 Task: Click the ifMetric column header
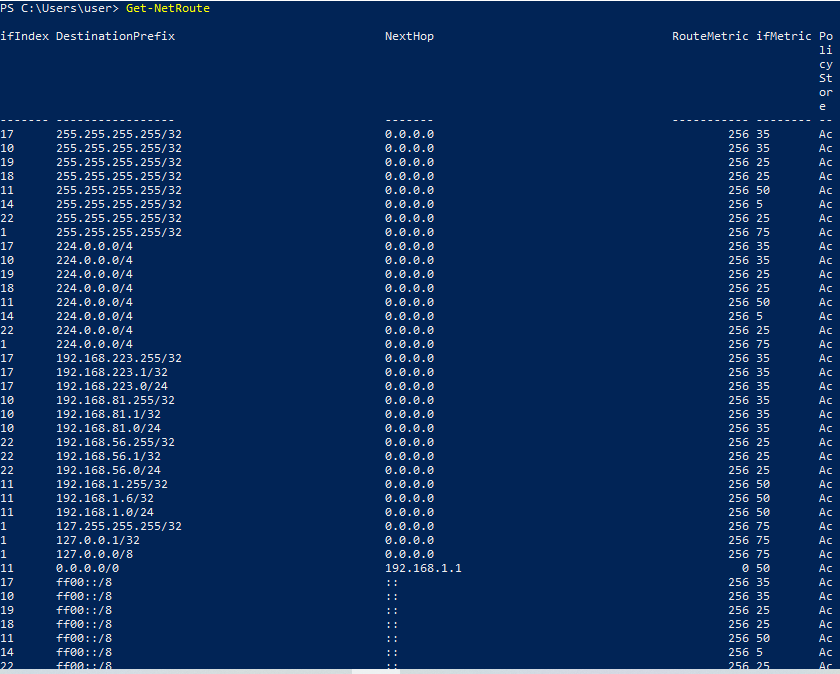[x=785, y=36]
